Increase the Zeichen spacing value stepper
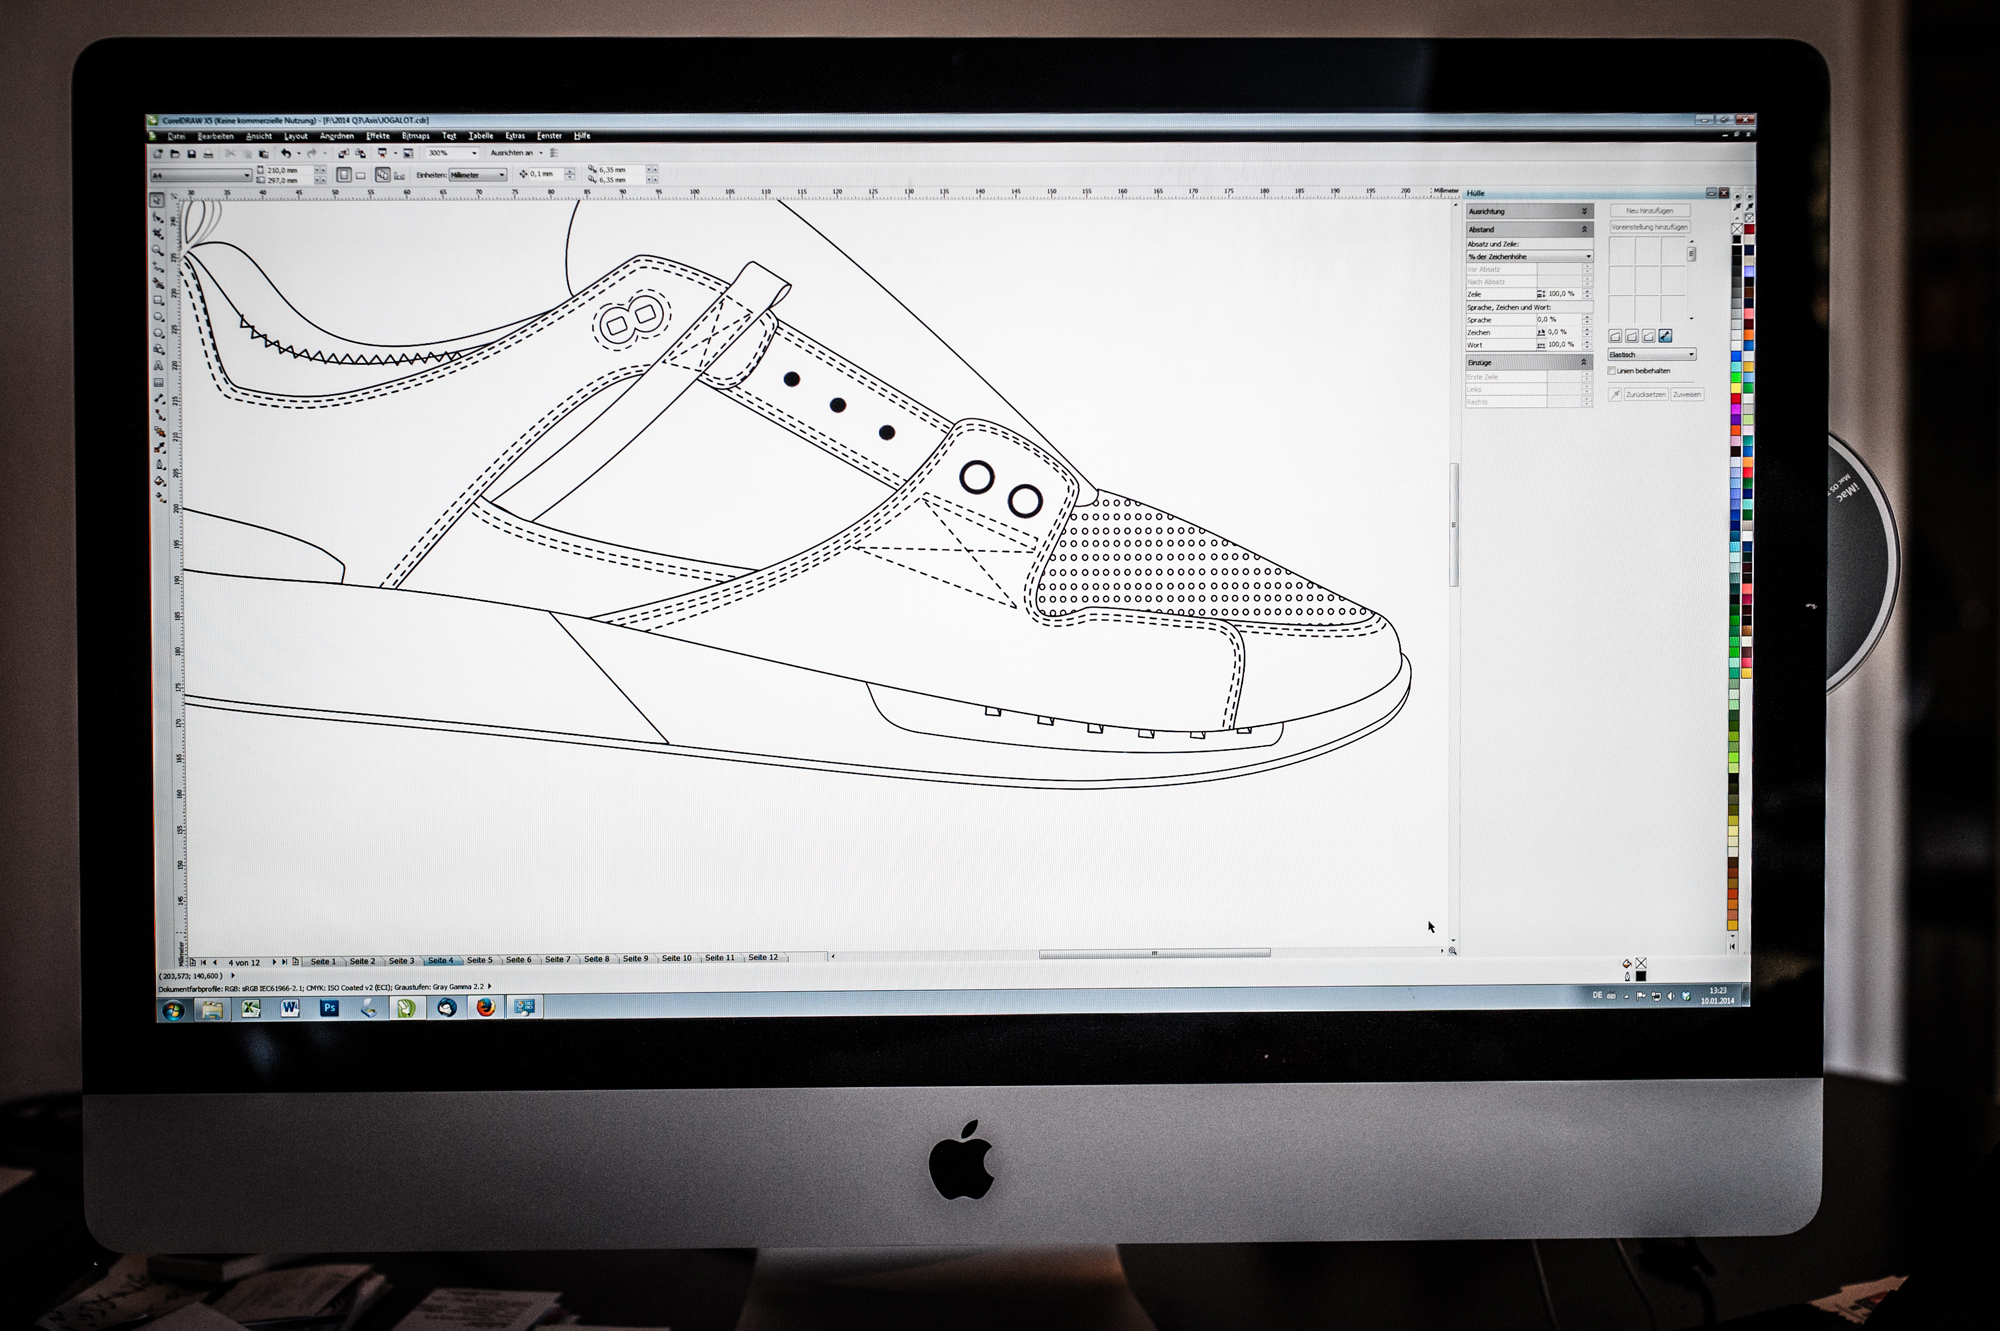 [x=1587, y=329]
